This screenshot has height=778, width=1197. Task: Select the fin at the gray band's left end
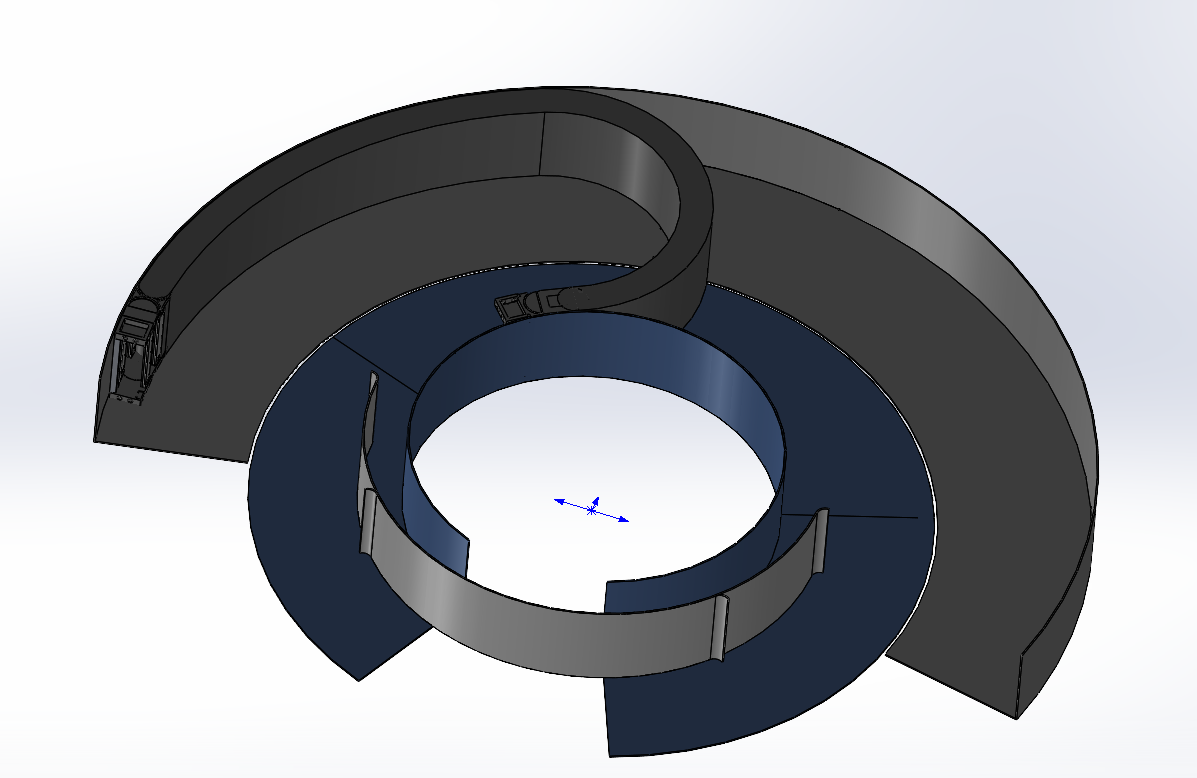tap(368, 520)
